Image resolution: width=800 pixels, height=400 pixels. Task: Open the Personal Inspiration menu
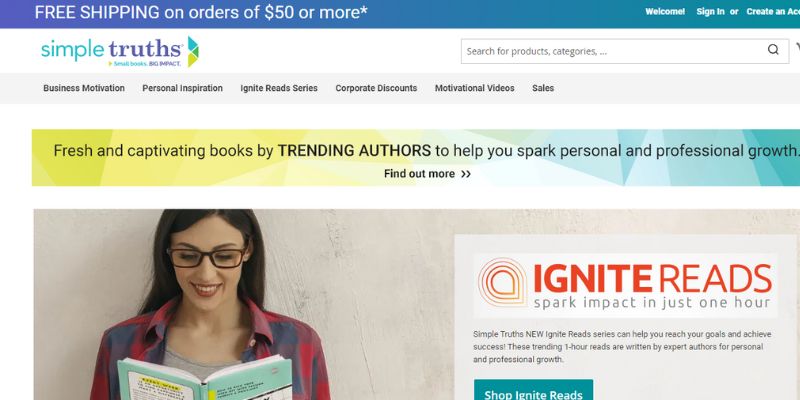182,88
